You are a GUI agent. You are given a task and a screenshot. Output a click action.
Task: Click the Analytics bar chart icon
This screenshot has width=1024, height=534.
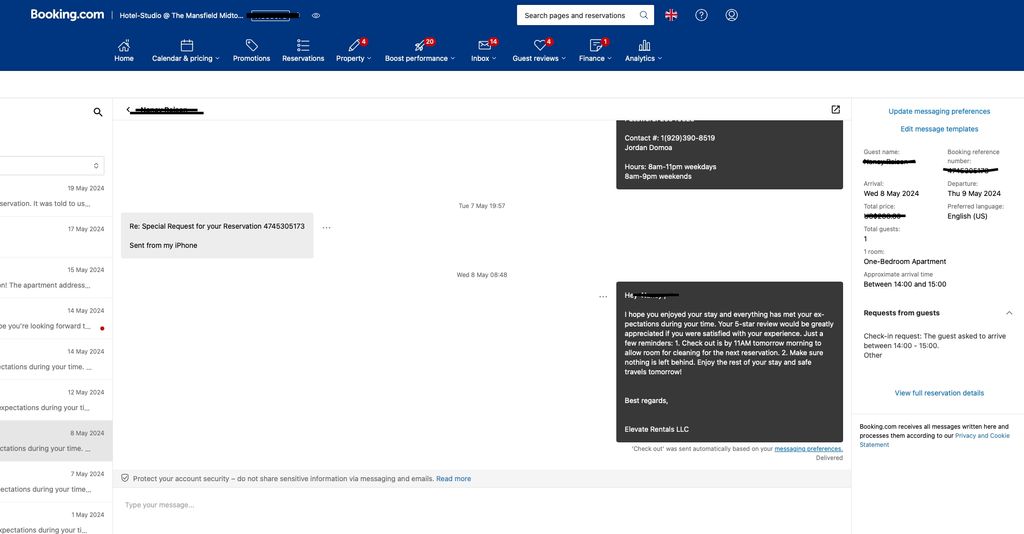click(644, 45)
